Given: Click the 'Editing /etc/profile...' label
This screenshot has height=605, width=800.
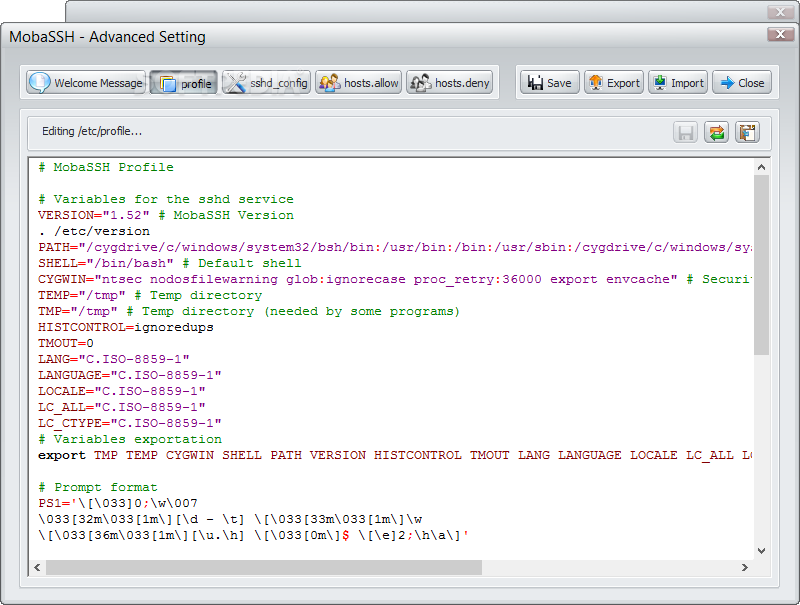Looking at the screenshot, I should pyautogui.click(x=92, y=132).
